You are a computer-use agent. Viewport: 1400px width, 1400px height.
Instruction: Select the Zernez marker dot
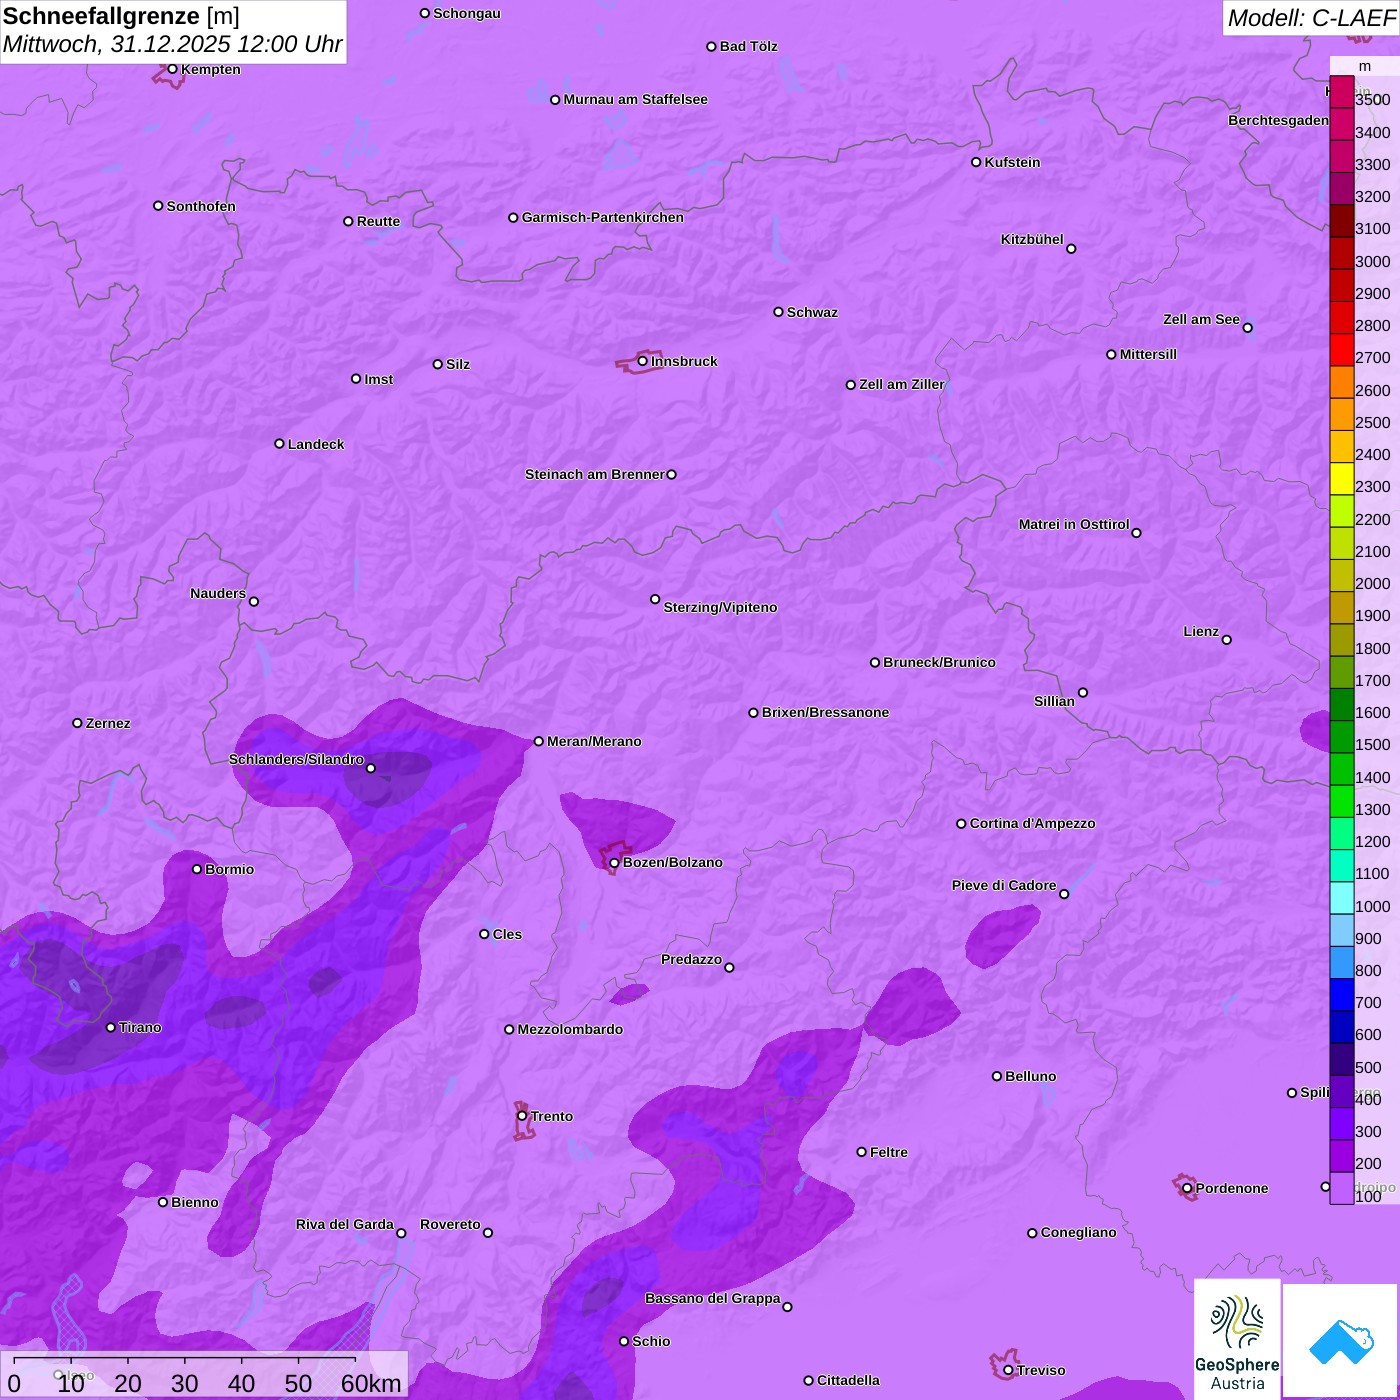78,723
